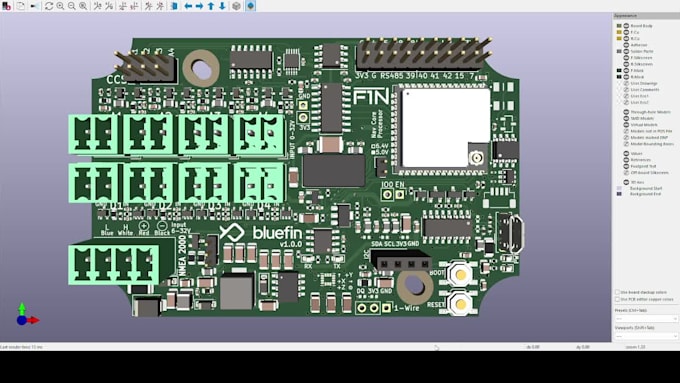Pan the board up with arrow
The height and width of the screenshot is (383, 680).
tap(211, 6)
